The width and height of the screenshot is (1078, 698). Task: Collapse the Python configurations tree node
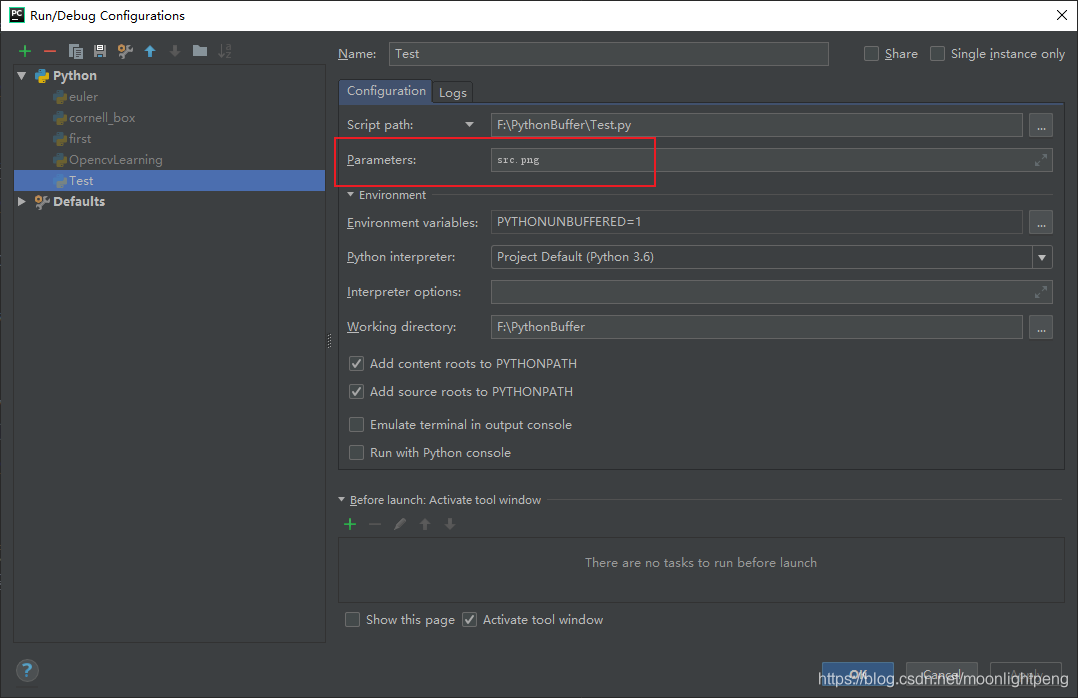click(22, 76)
